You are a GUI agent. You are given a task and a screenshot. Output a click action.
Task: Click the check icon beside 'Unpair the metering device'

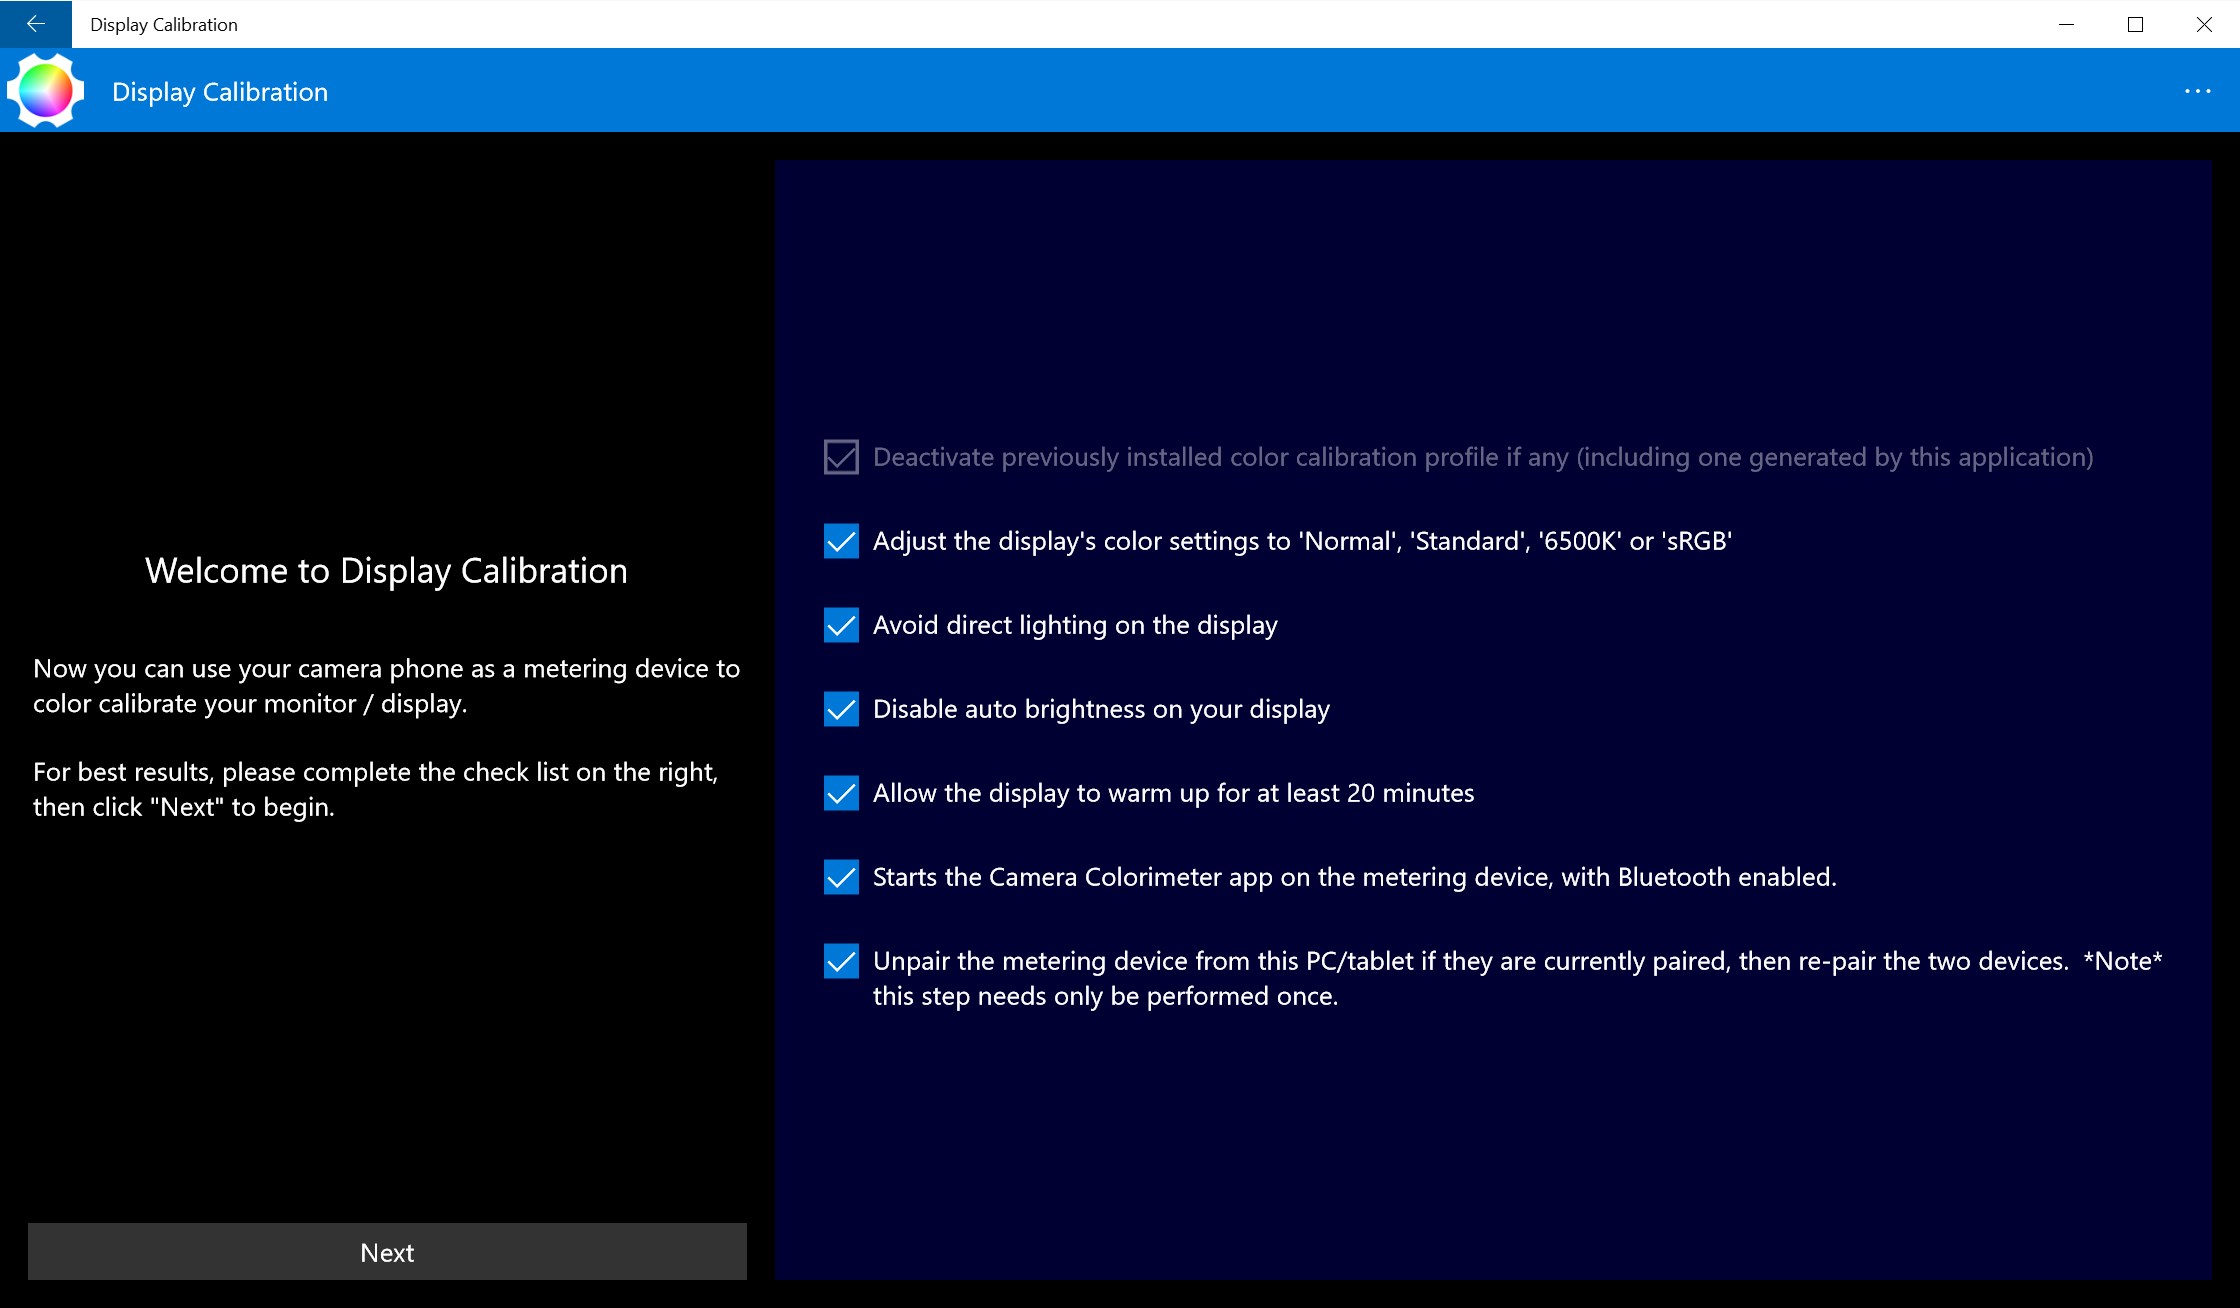tap(841, 961)
